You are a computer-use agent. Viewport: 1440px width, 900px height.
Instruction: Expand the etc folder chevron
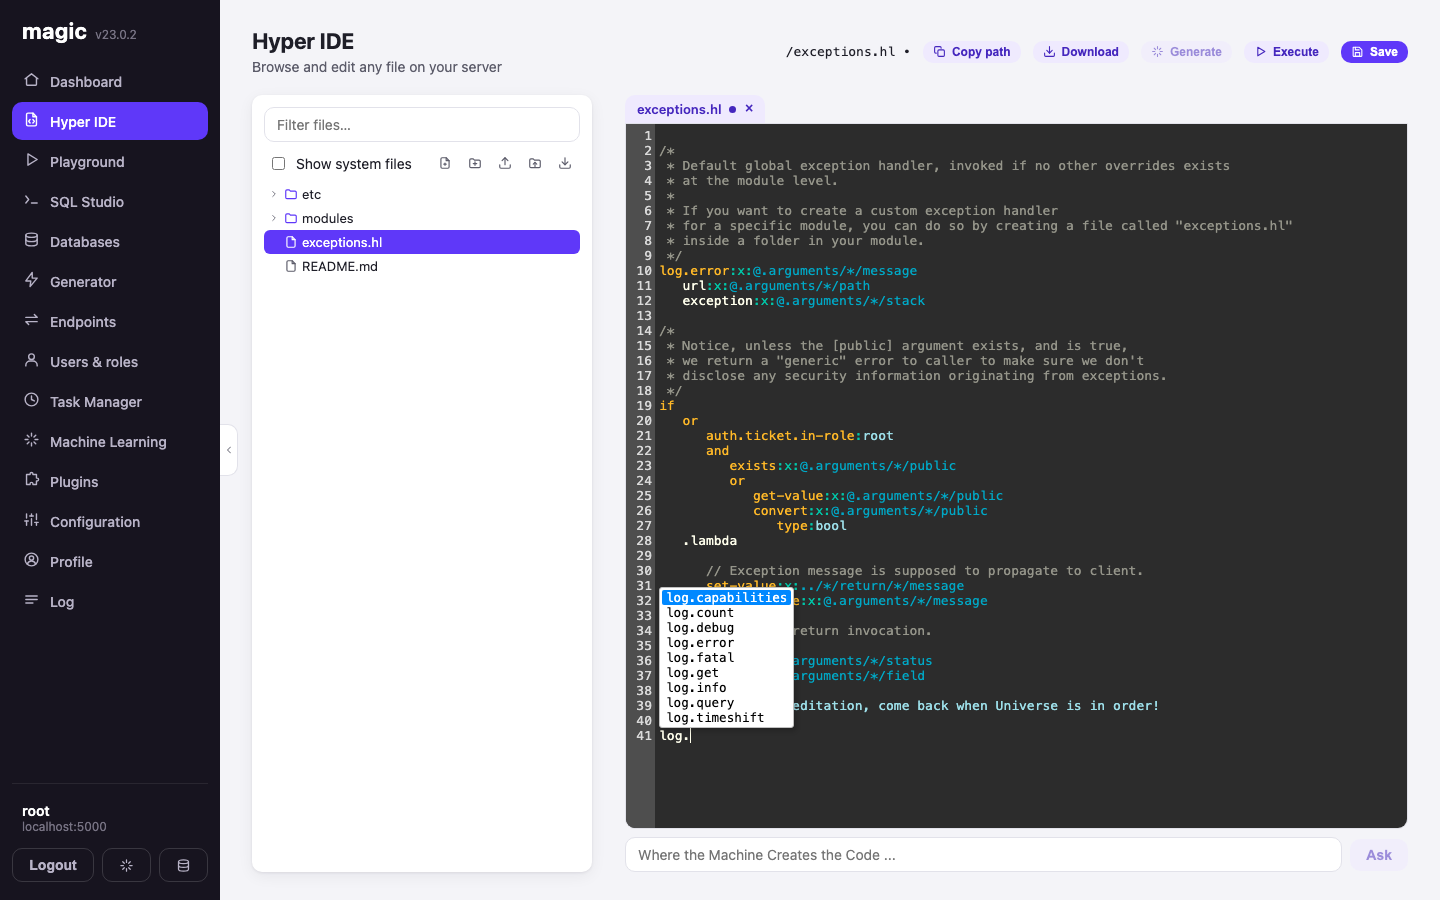tap(273, 194)
